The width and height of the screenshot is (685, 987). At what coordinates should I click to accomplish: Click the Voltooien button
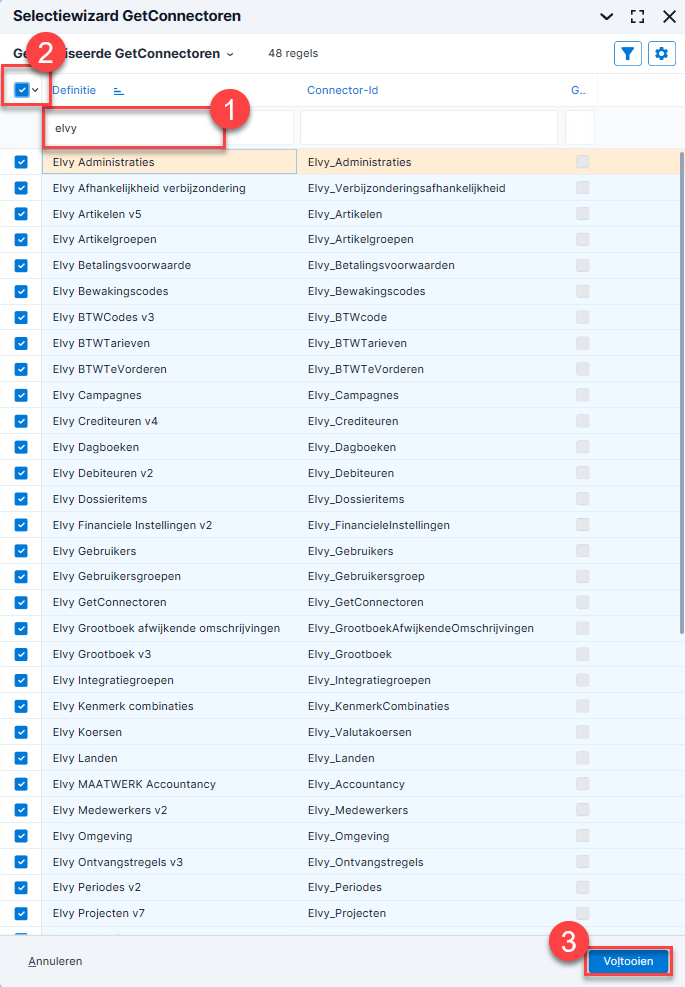[x=628, y=961]
